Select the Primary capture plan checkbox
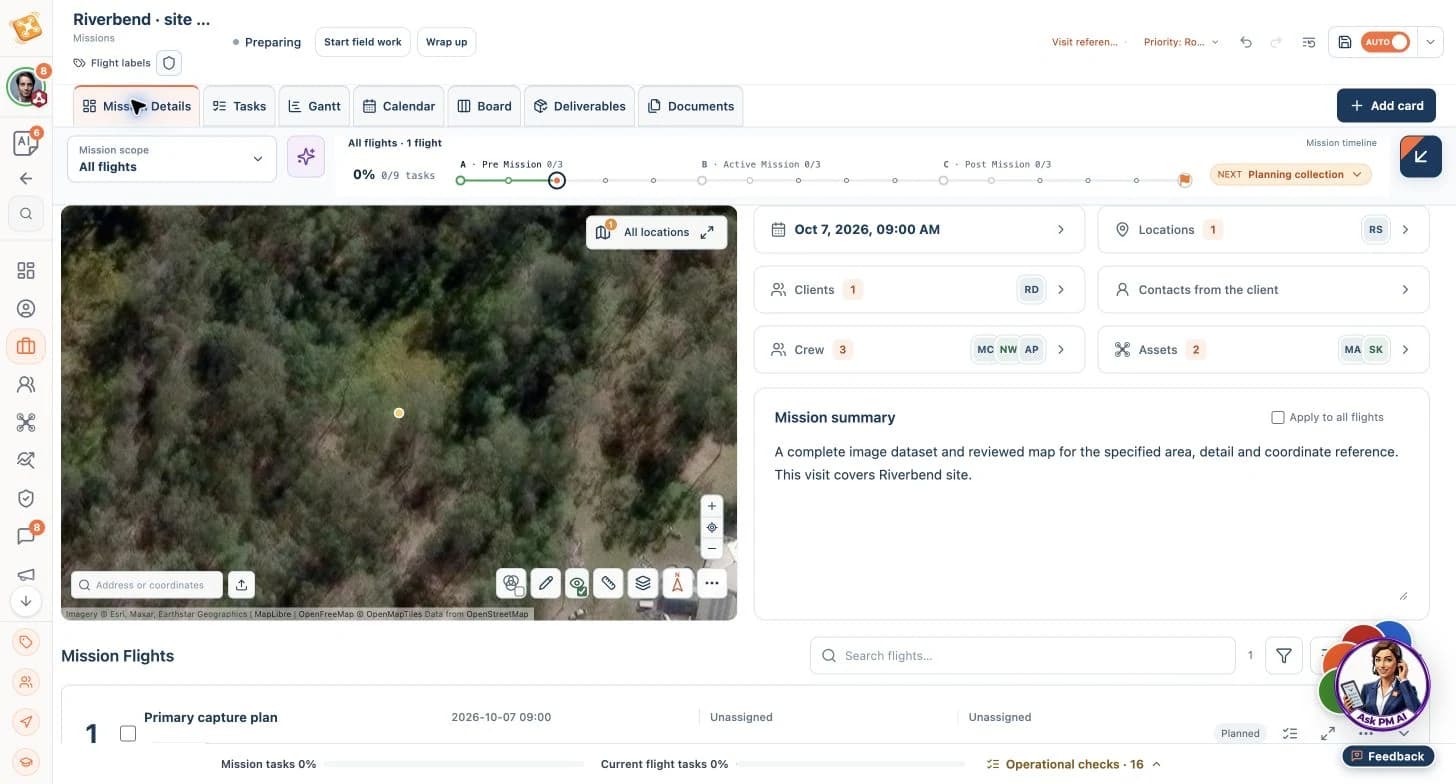 coord(128,733)
